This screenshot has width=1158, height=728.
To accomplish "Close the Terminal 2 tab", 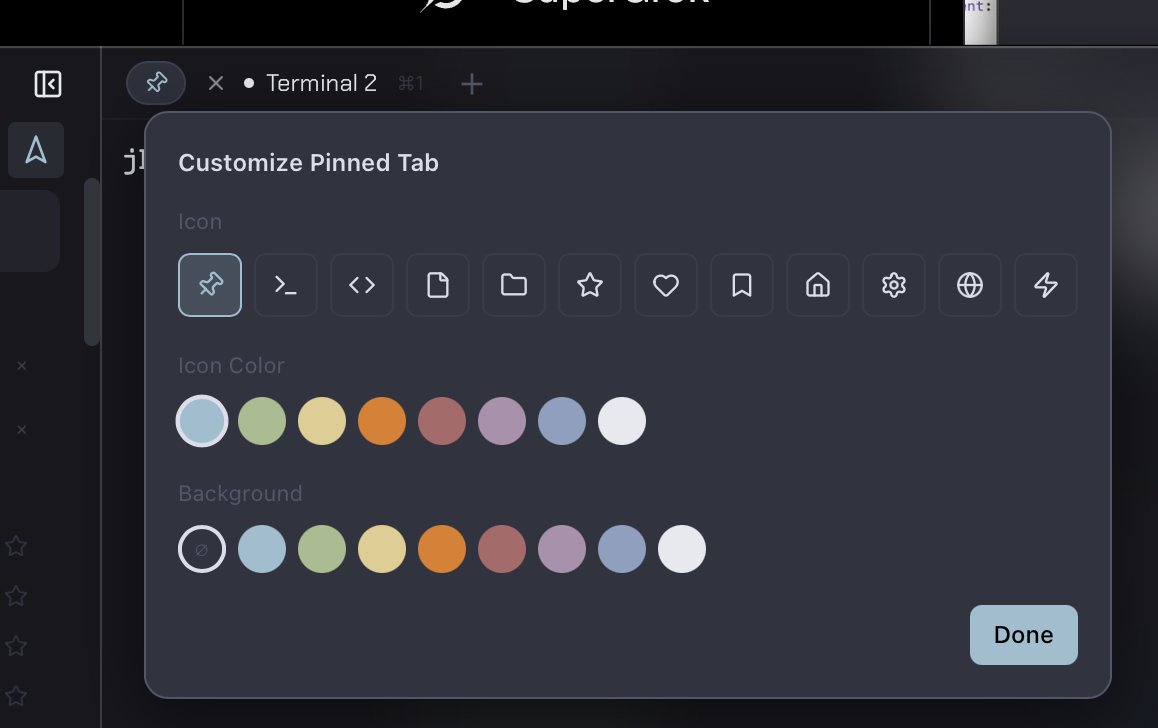I will point(216,83).
